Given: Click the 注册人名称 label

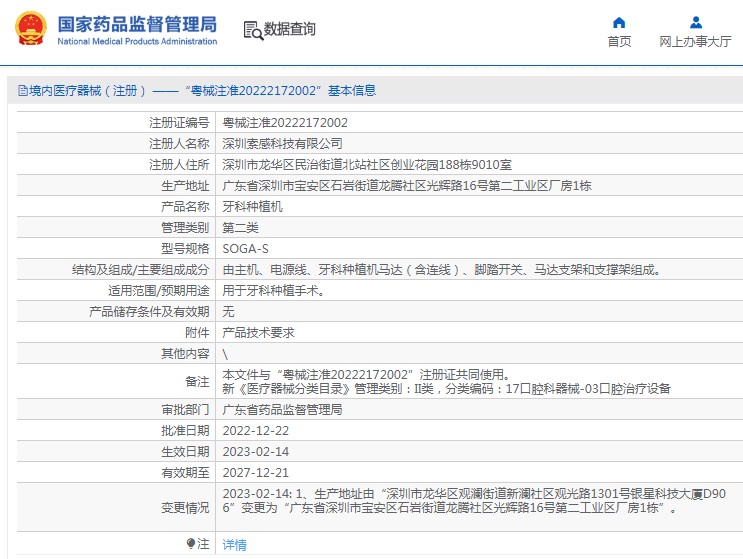Looking at the screenshot, I should [179, 144].
